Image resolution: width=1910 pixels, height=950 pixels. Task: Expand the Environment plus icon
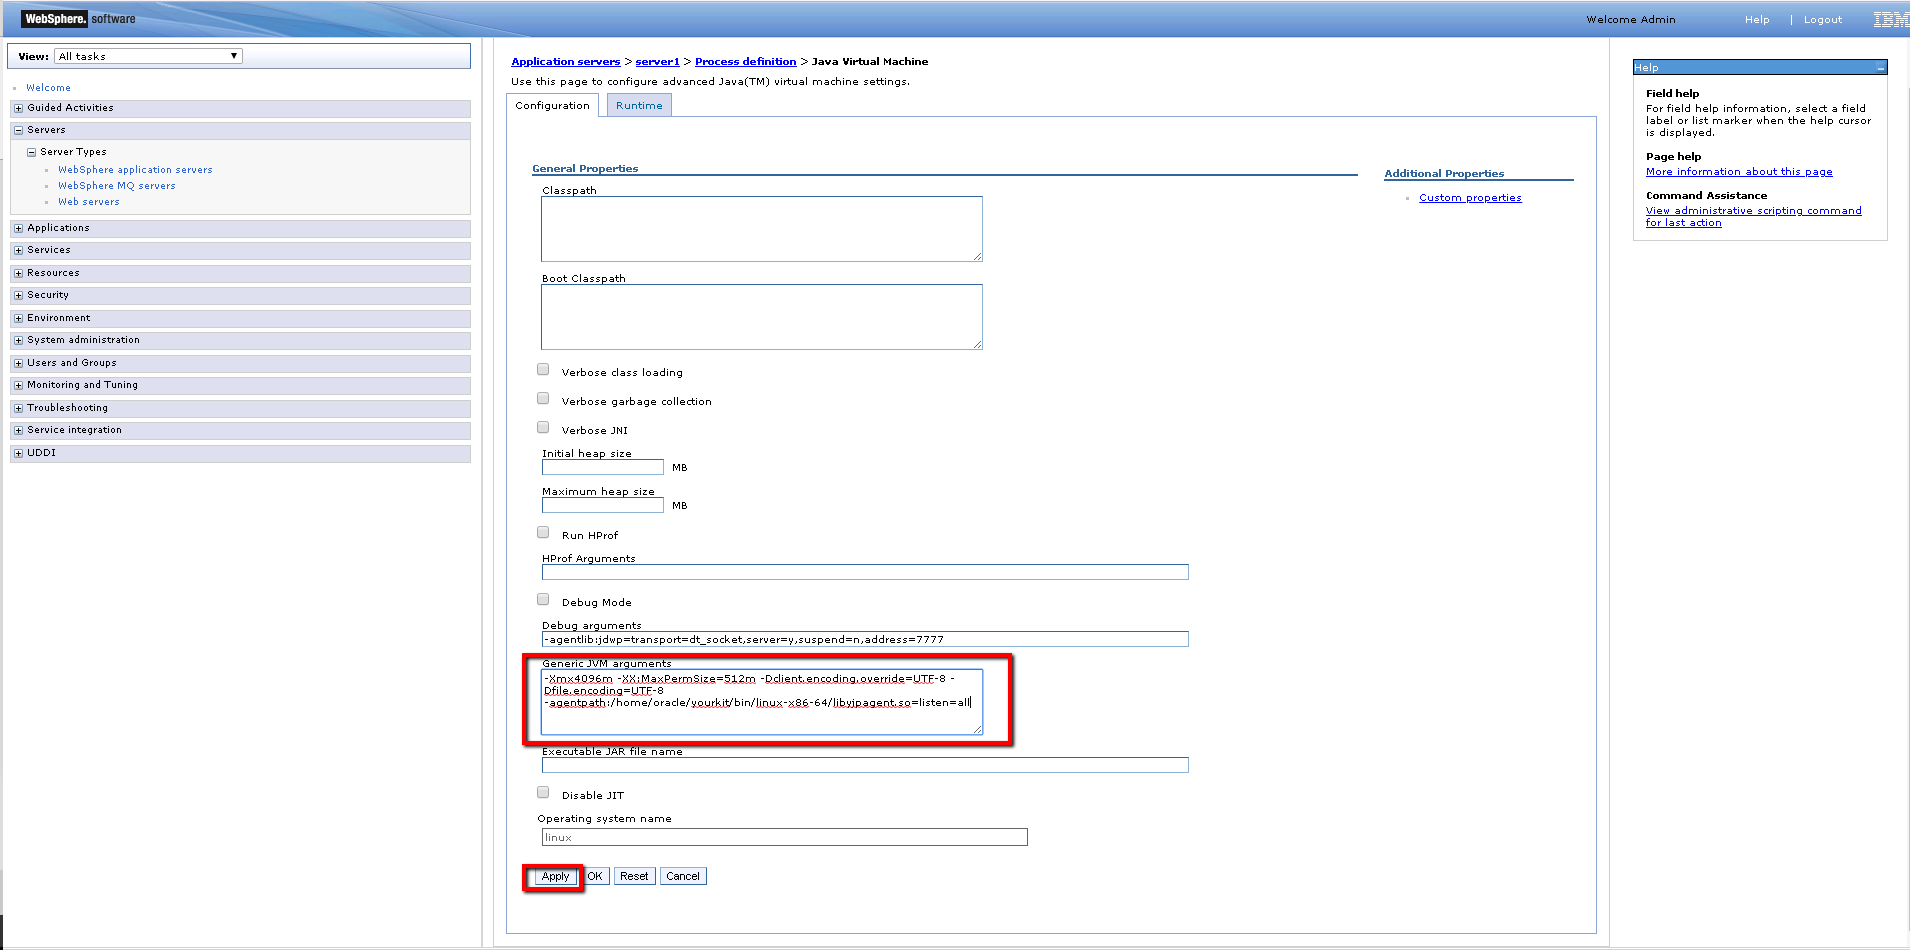18,318
